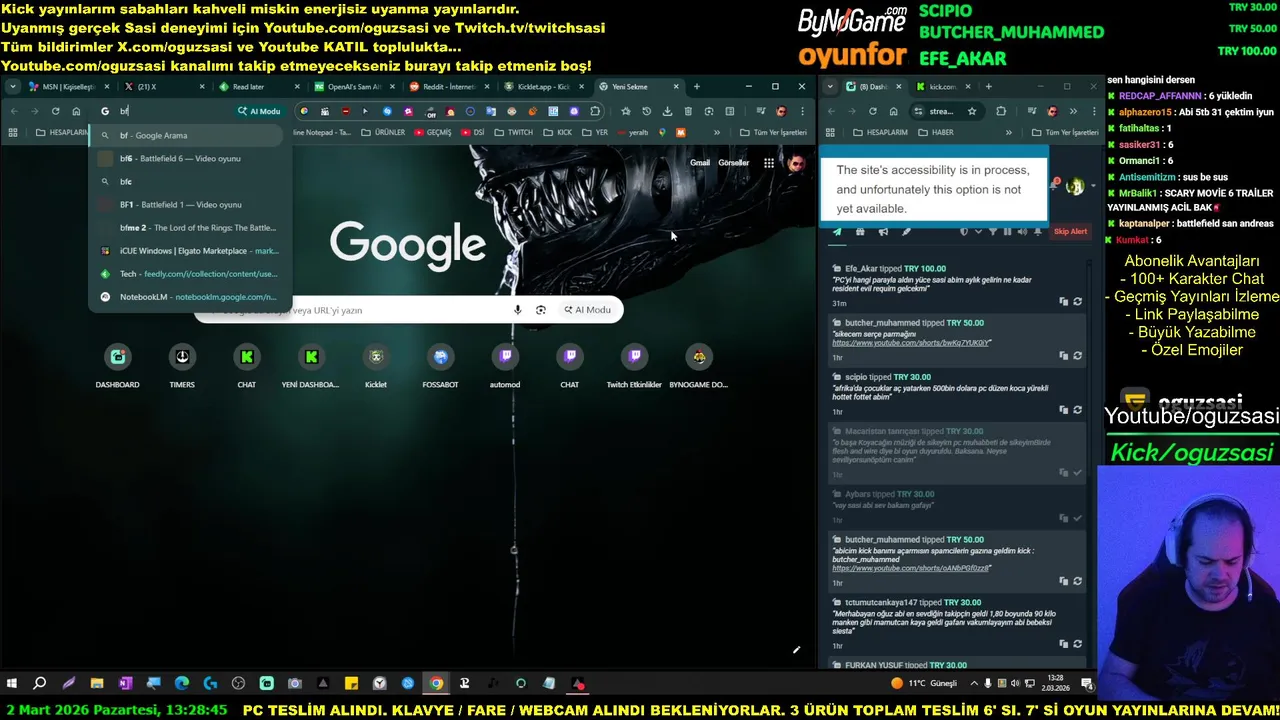Screen dimensions: 1280x720
Task: Open butcher_muhammed's first YouTube shorts link
Action: point(911,343)
